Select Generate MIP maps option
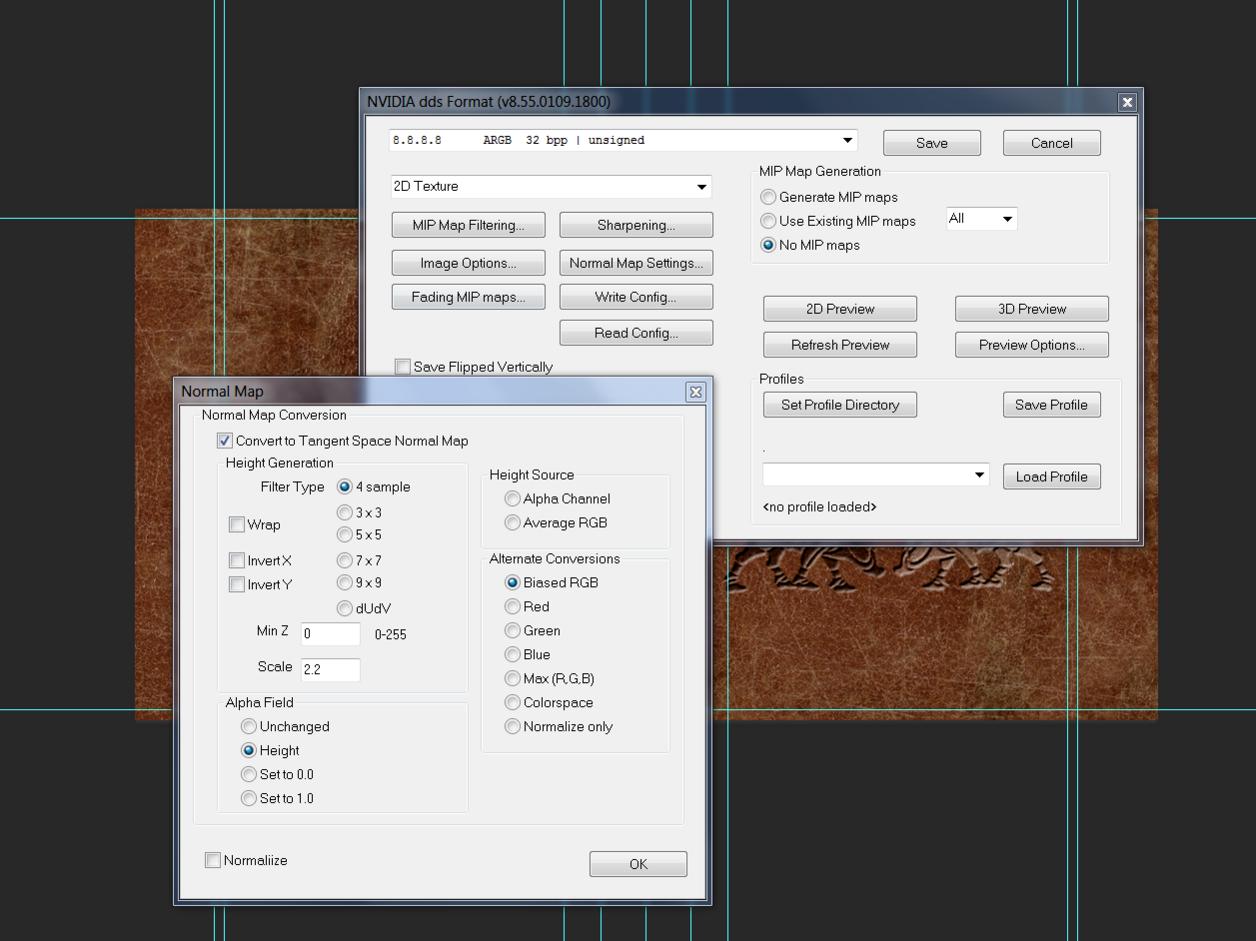This screenshot has height=941, width=1256. tap(769, 198)
